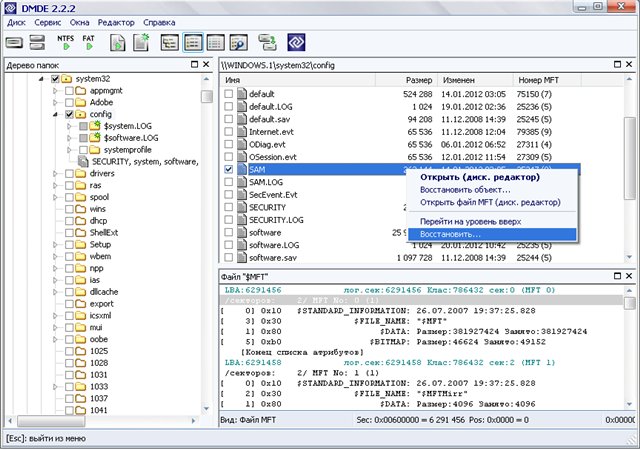
Task: Sort file list by Имя column header
Action: point(297,80)
